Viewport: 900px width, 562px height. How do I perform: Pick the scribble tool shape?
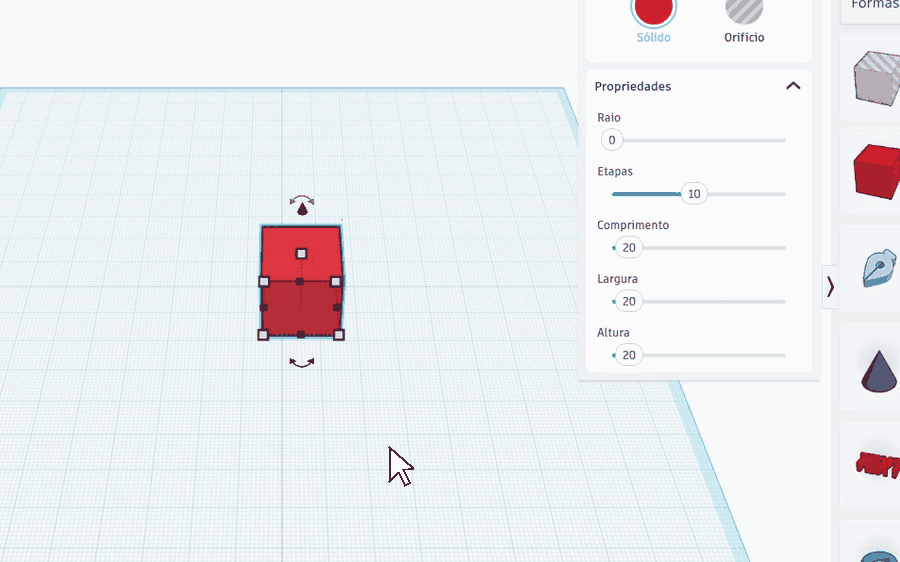coord(879,268)
